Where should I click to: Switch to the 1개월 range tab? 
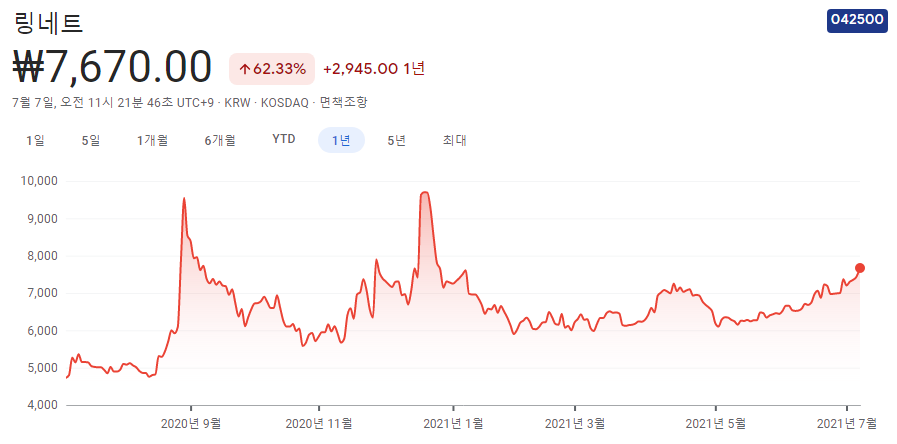(152, 140)
